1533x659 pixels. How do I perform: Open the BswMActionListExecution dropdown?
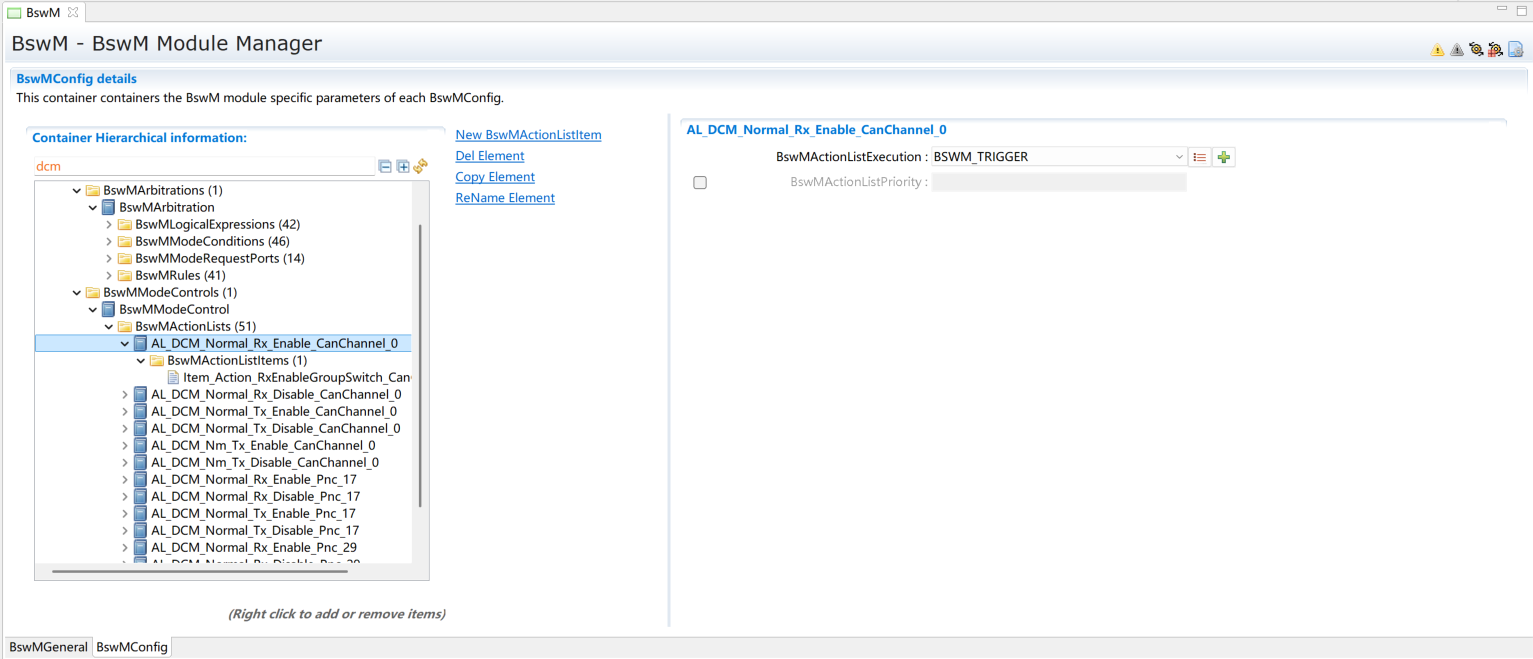coord(1180,157)
